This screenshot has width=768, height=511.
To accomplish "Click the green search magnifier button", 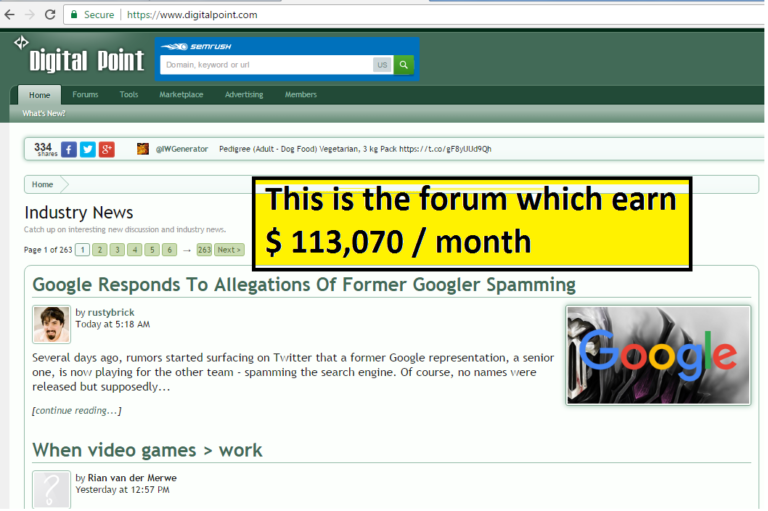I will point(404,65).
